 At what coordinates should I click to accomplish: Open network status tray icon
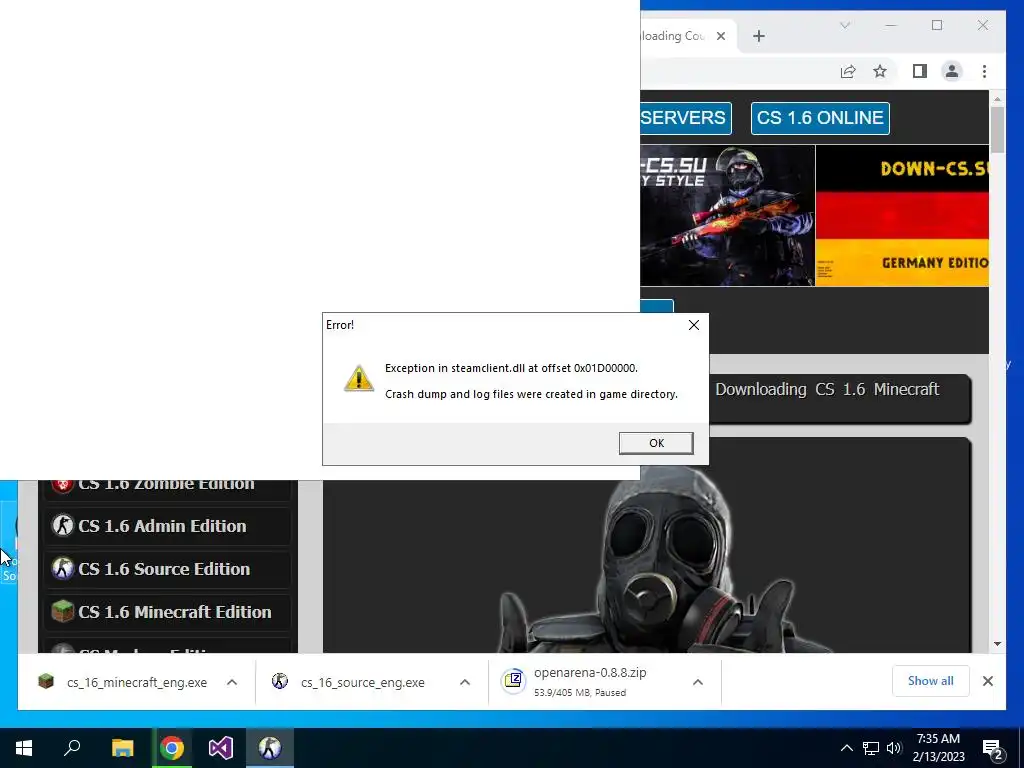(871, 748)
